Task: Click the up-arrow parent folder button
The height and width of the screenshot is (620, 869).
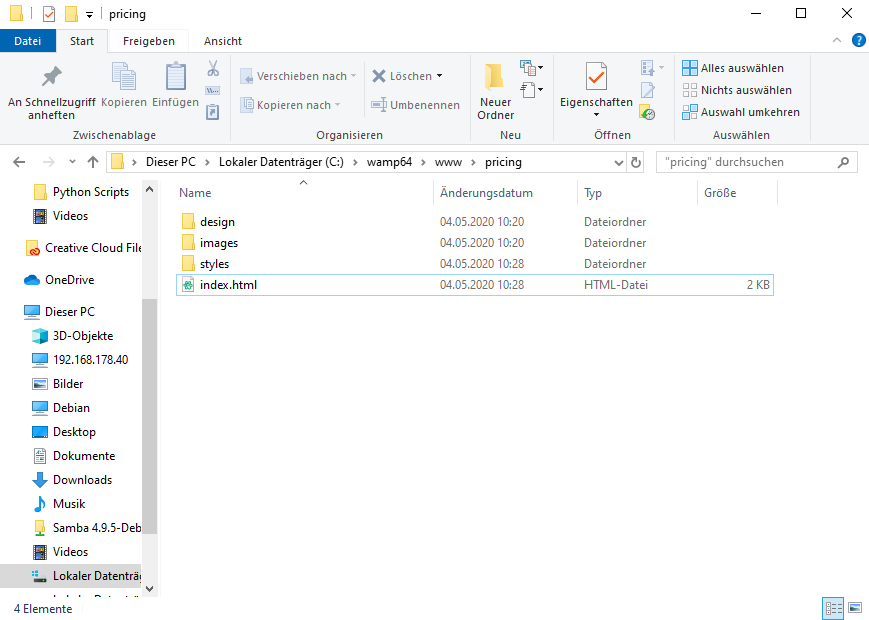Action: tap(93, 162)
